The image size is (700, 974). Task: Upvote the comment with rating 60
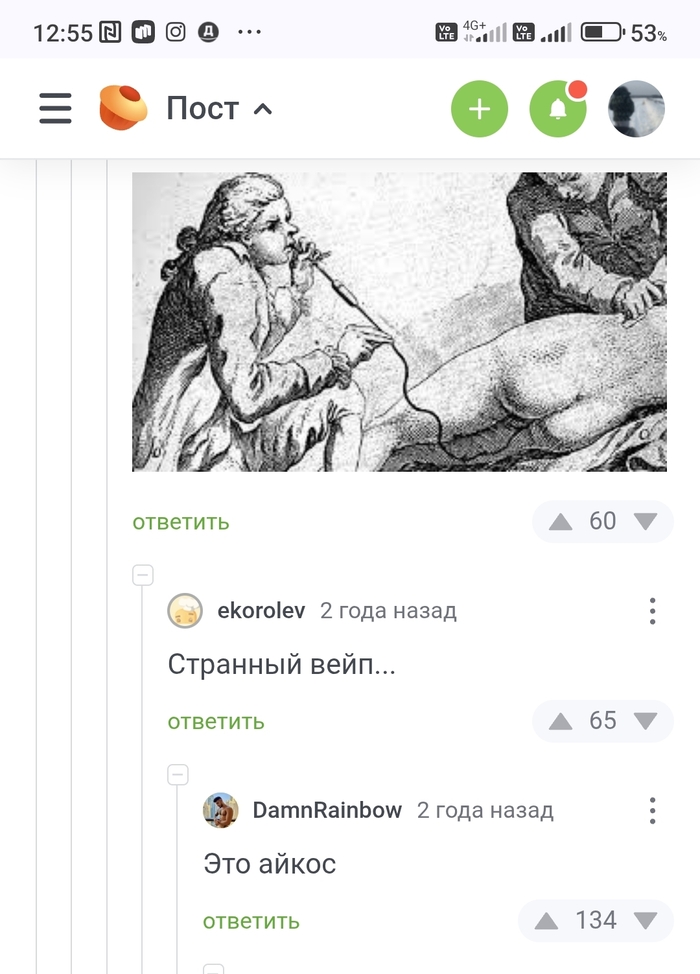click(x=560, y=522)
